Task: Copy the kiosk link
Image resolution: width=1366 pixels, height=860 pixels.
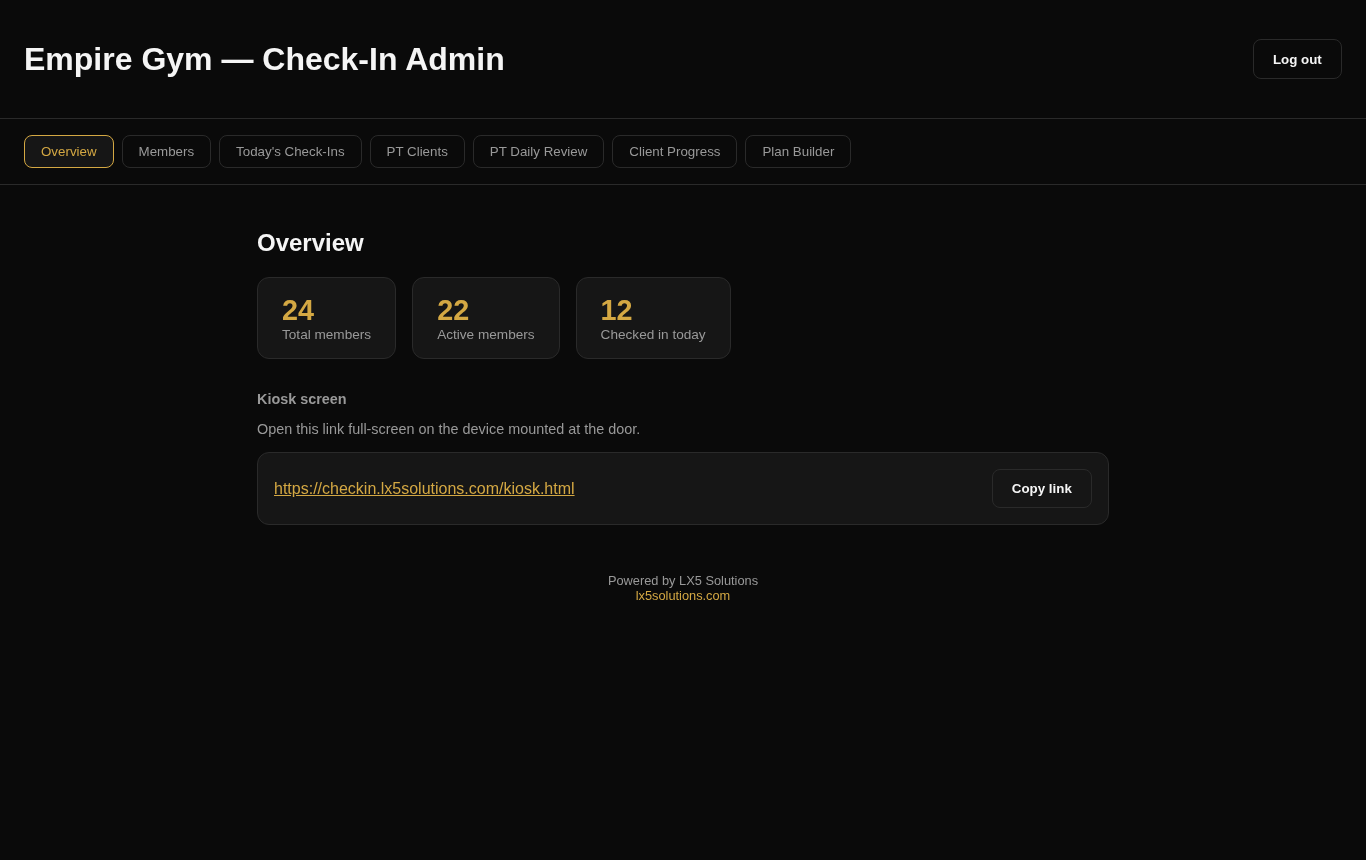Action: click(1041, 488)
